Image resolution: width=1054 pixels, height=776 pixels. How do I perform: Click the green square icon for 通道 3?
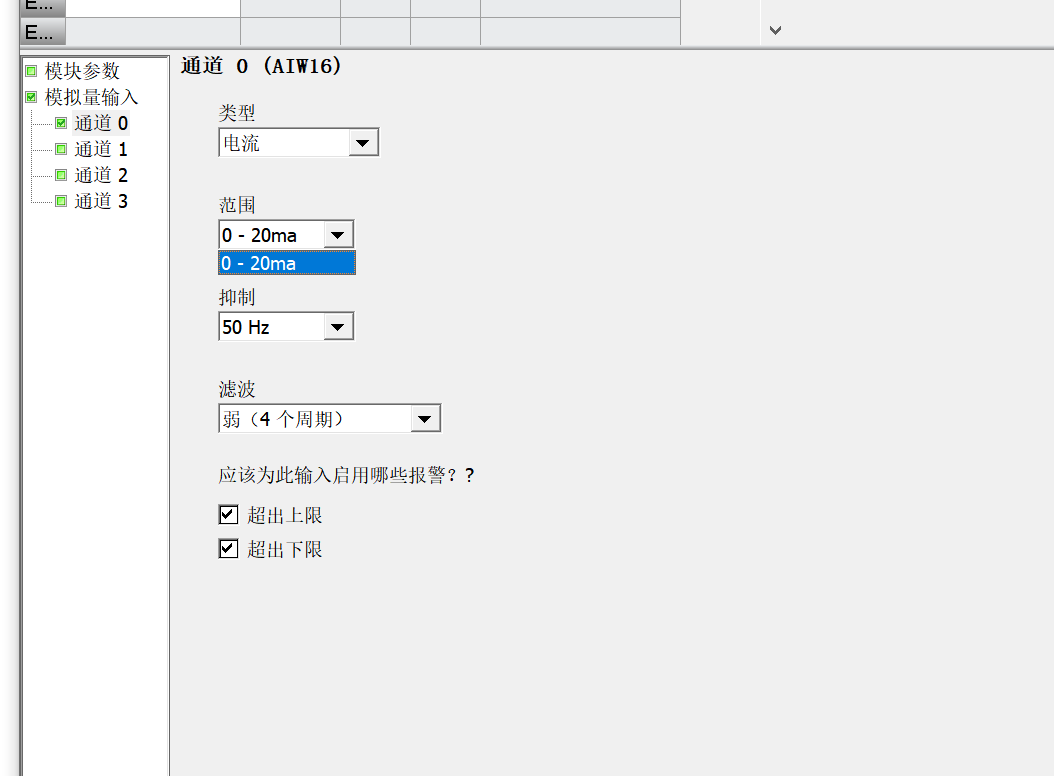(61, 201)
